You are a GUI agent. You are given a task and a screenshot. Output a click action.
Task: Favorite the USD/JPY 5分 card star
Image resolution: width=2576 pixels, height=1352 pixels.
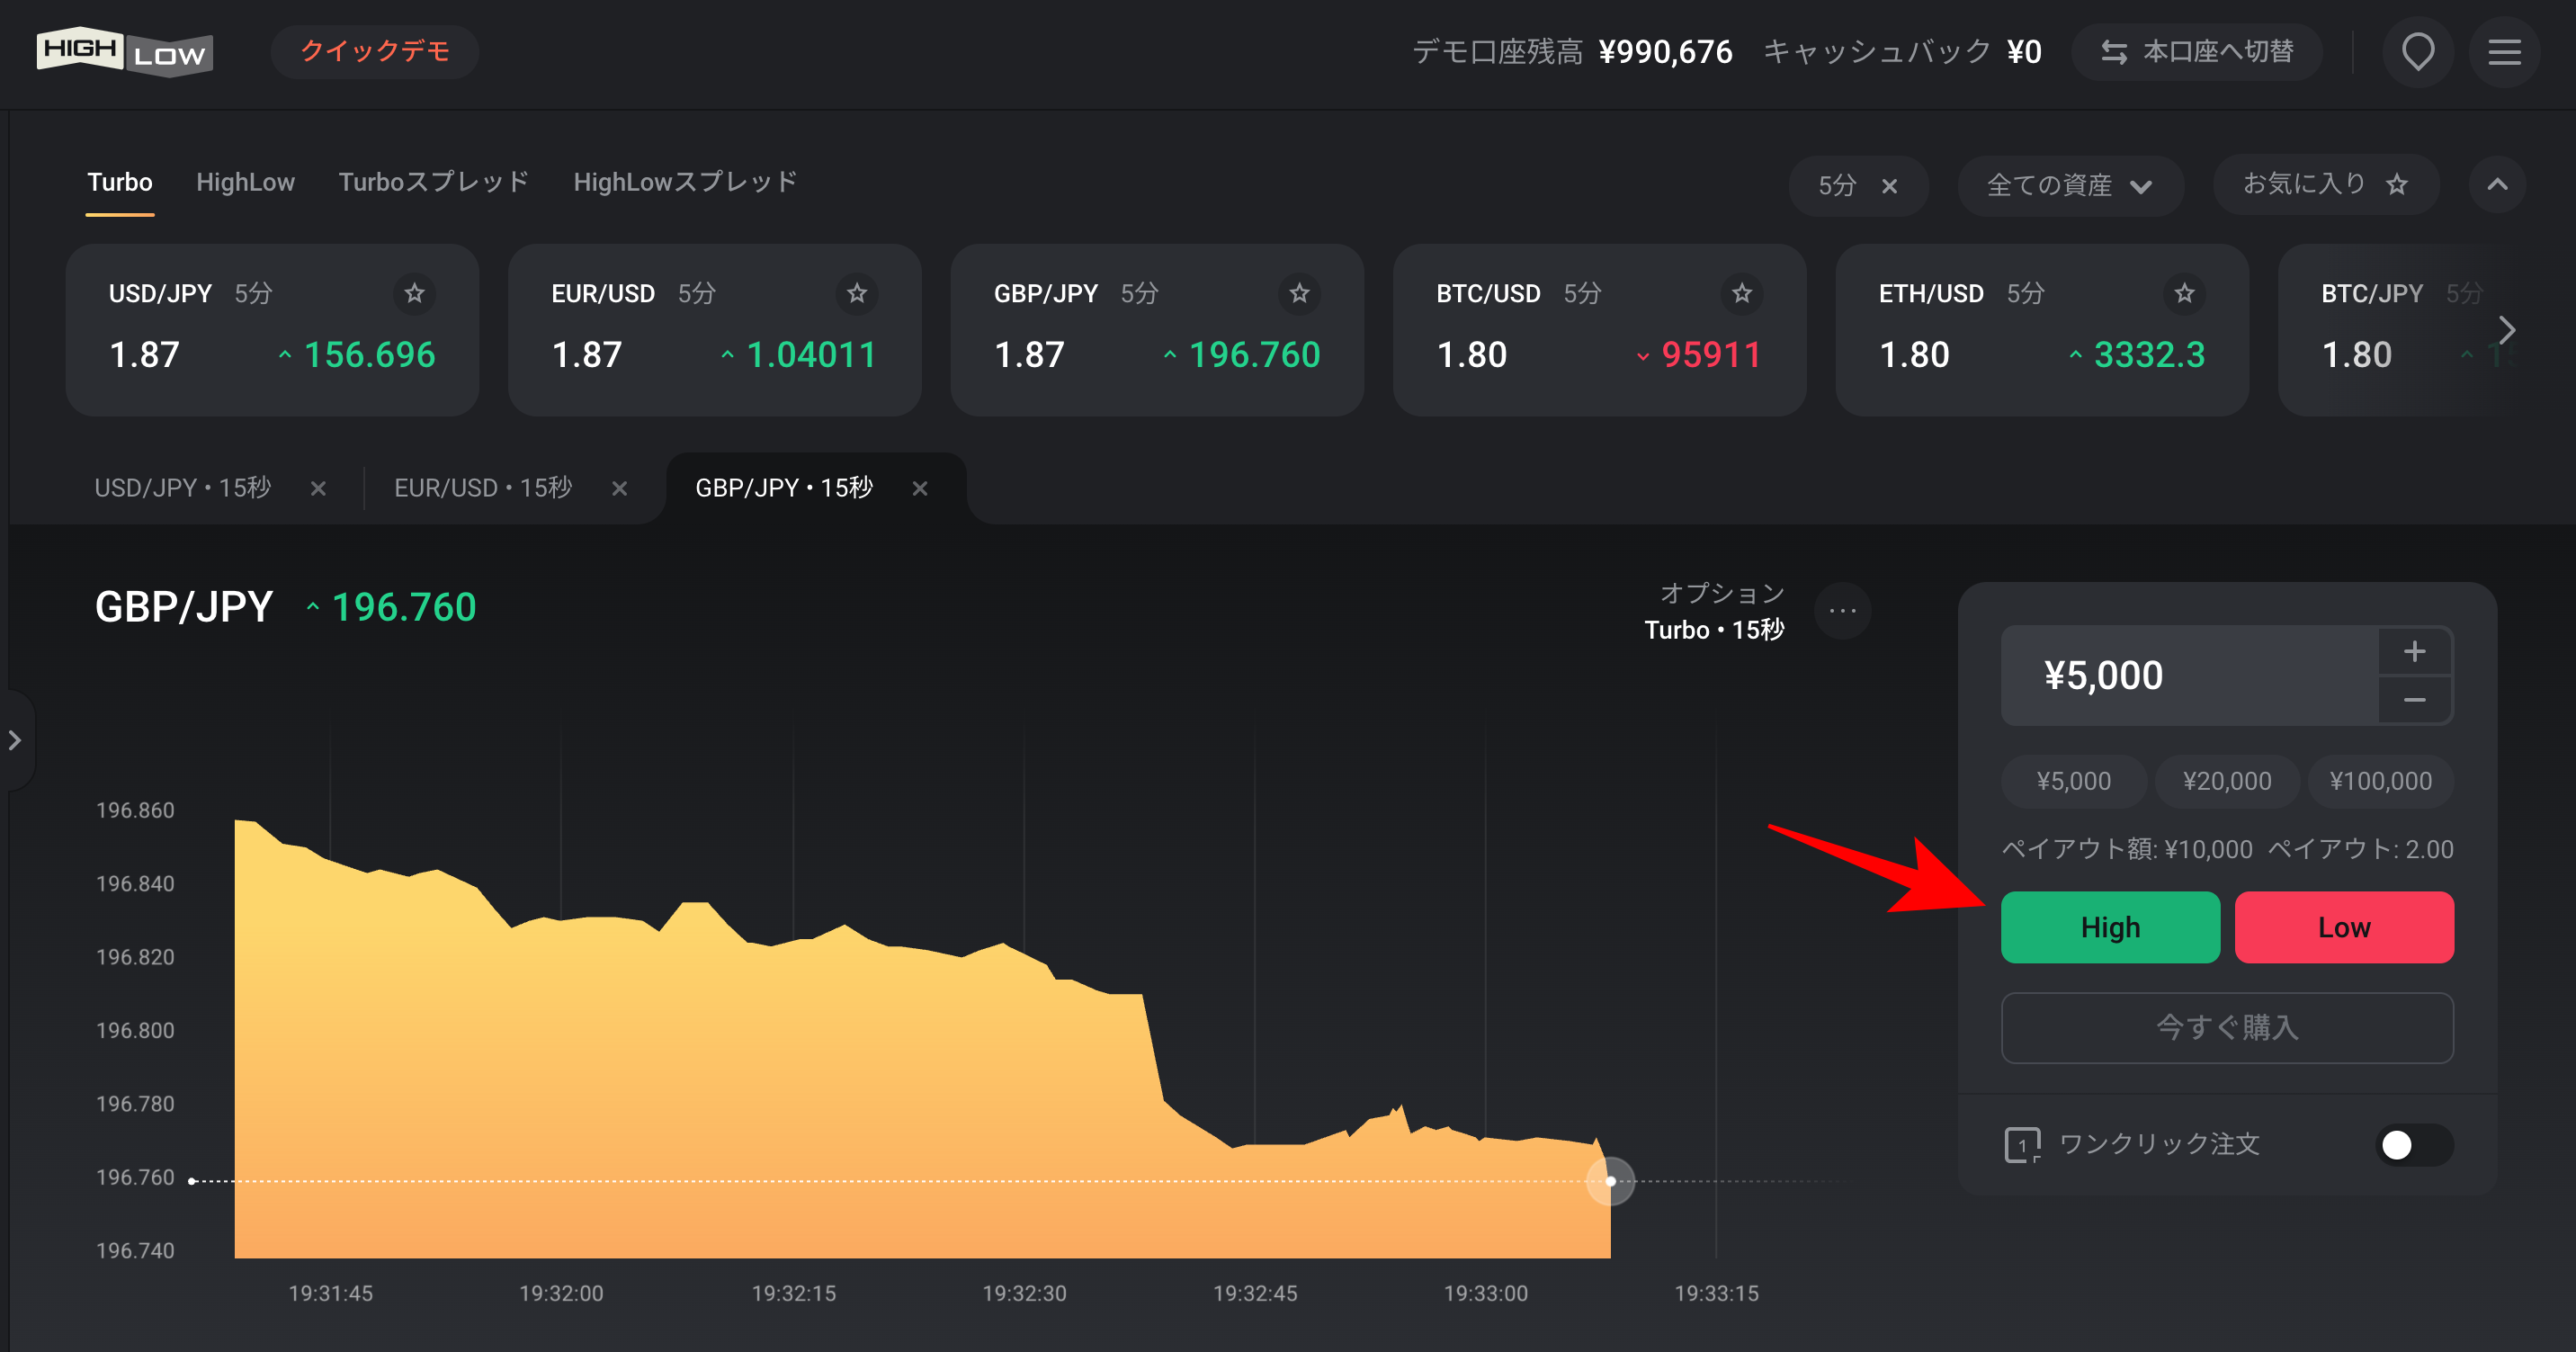(x=414, y=293)
